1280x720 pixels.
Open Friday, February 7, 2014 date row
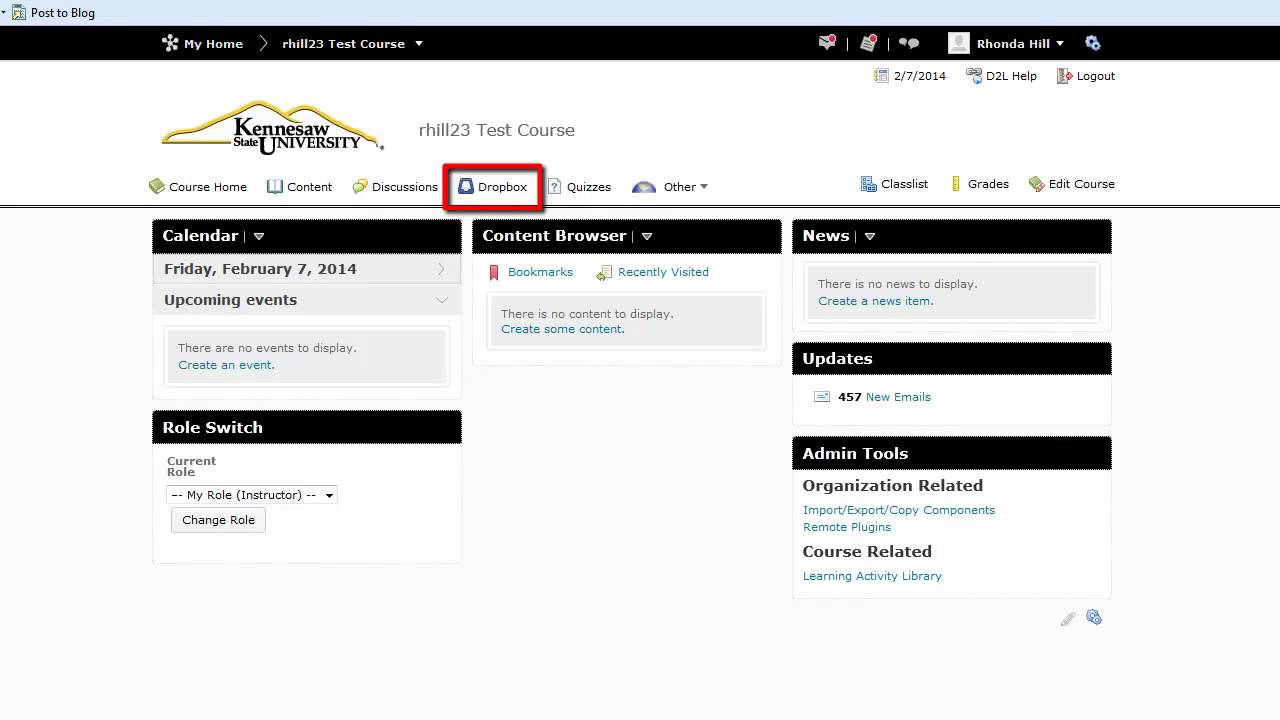[x=307, y=269]
